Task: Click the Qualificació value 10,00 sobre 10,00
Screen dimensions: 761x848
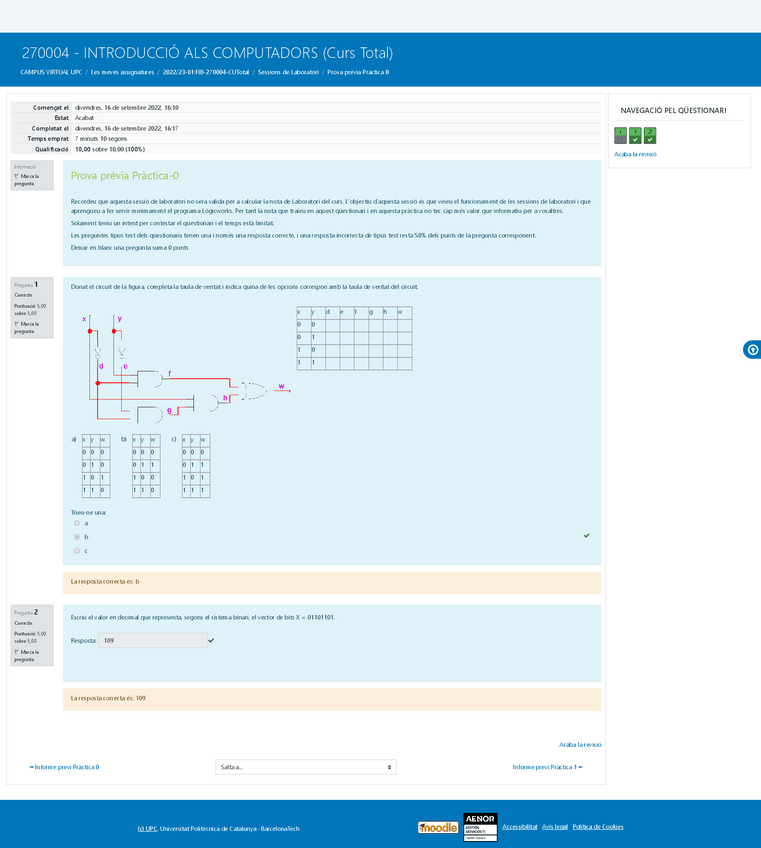Action: click(x=110, y=149)
